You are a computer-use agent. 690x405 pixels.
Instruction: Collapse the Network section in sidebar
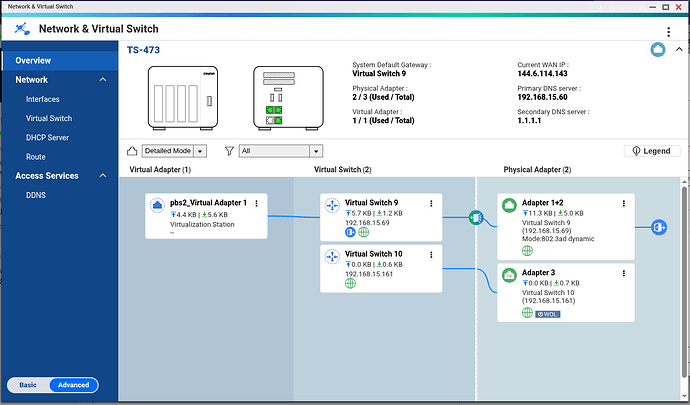102,80
